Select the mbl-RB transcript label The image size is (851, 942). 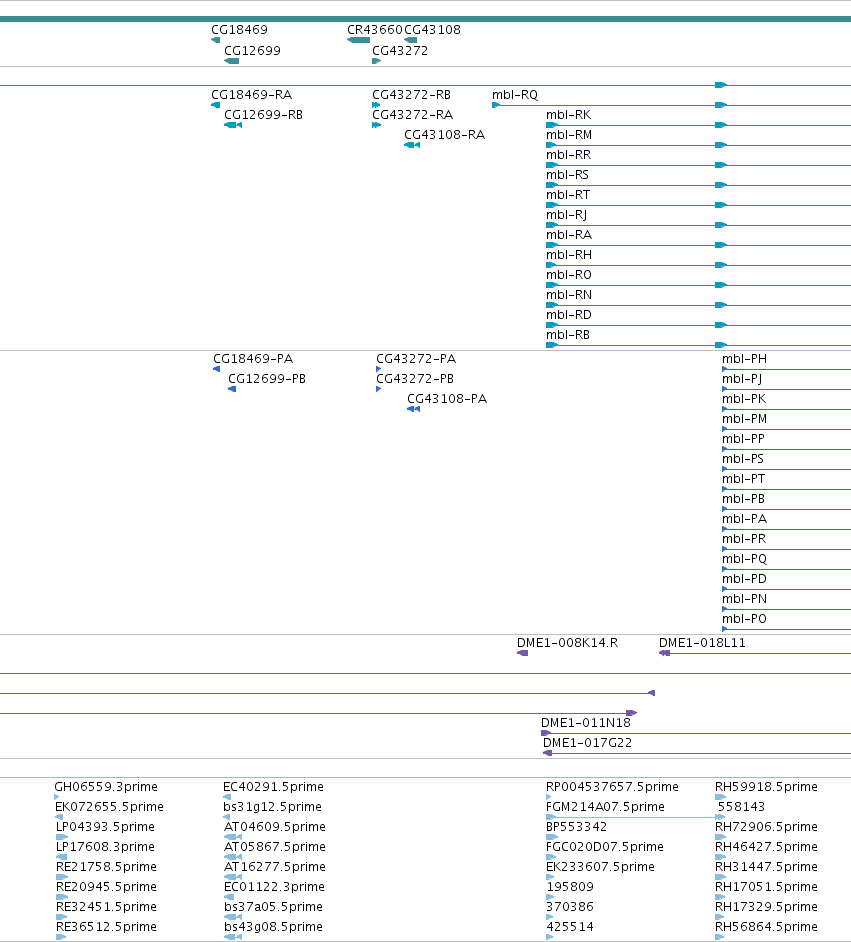point(568,335)
